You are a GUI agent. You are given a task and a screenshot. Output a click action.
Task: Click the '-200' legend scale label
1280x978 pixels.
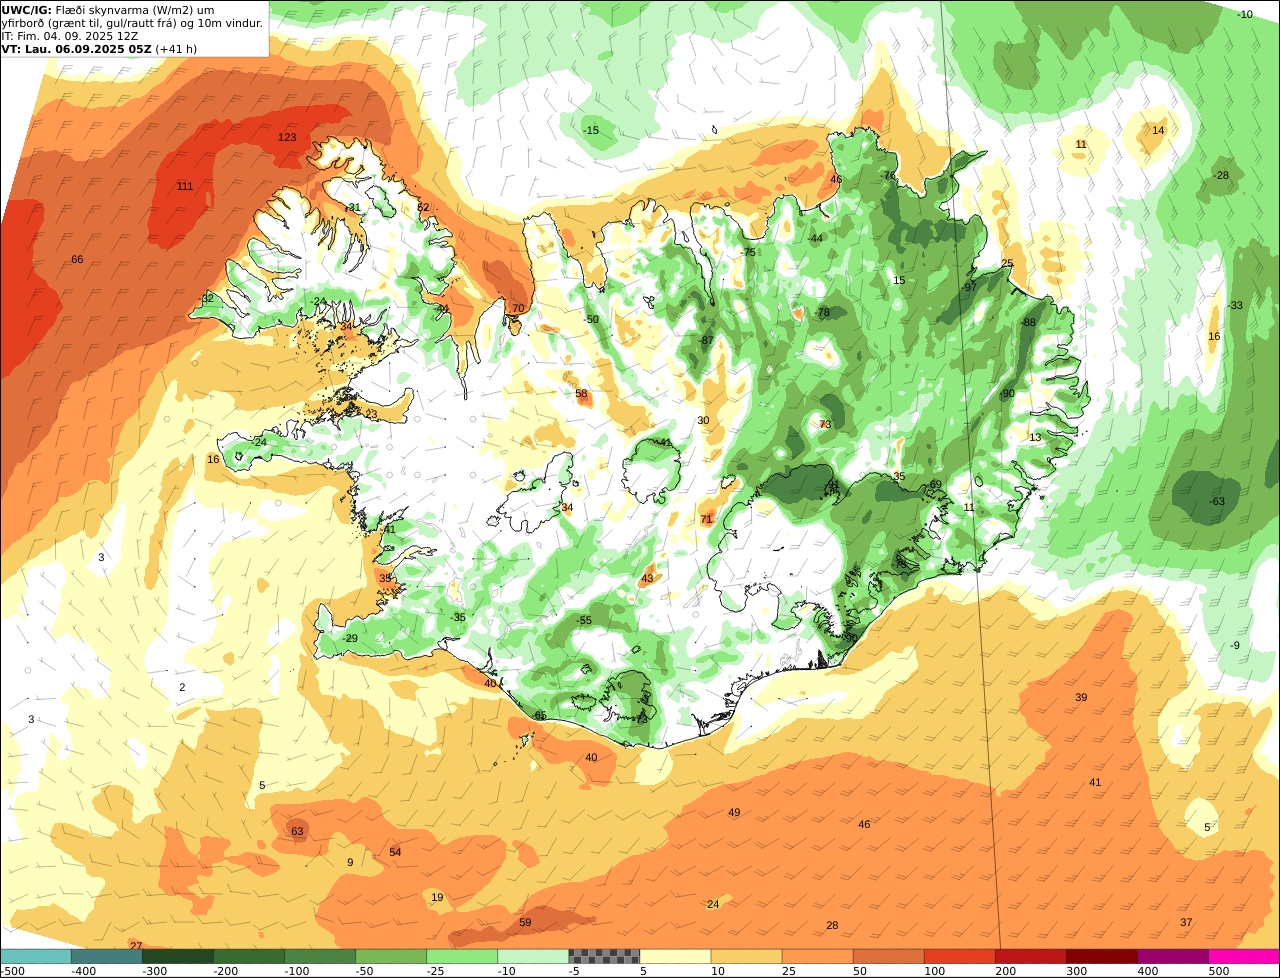click(226, 971)
